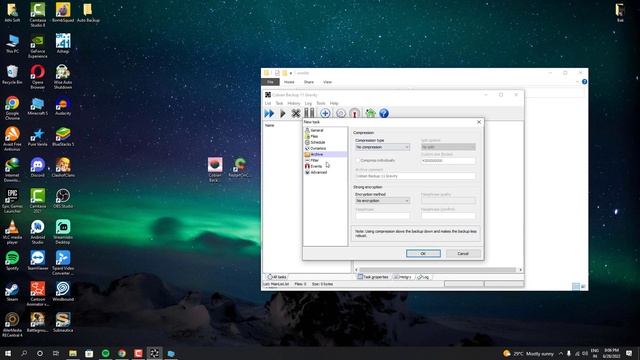Click the Spotify icon in the taskbar

[x=105, y=353]
